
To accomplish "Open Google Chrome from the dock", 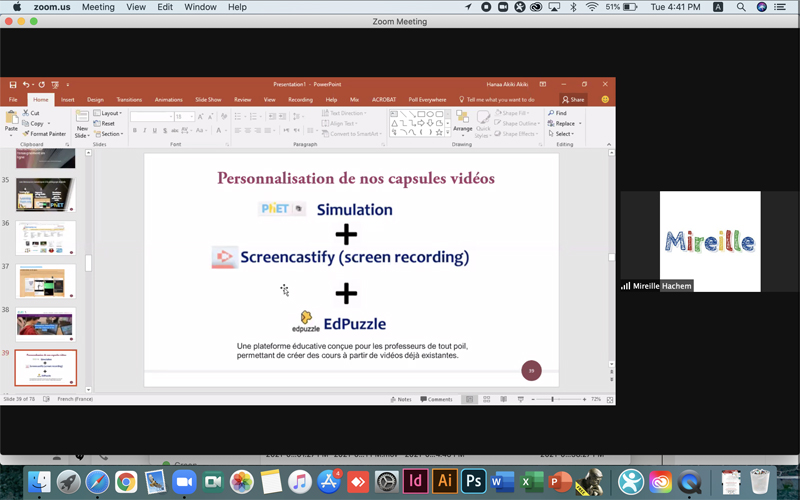I will pos(126,481).
